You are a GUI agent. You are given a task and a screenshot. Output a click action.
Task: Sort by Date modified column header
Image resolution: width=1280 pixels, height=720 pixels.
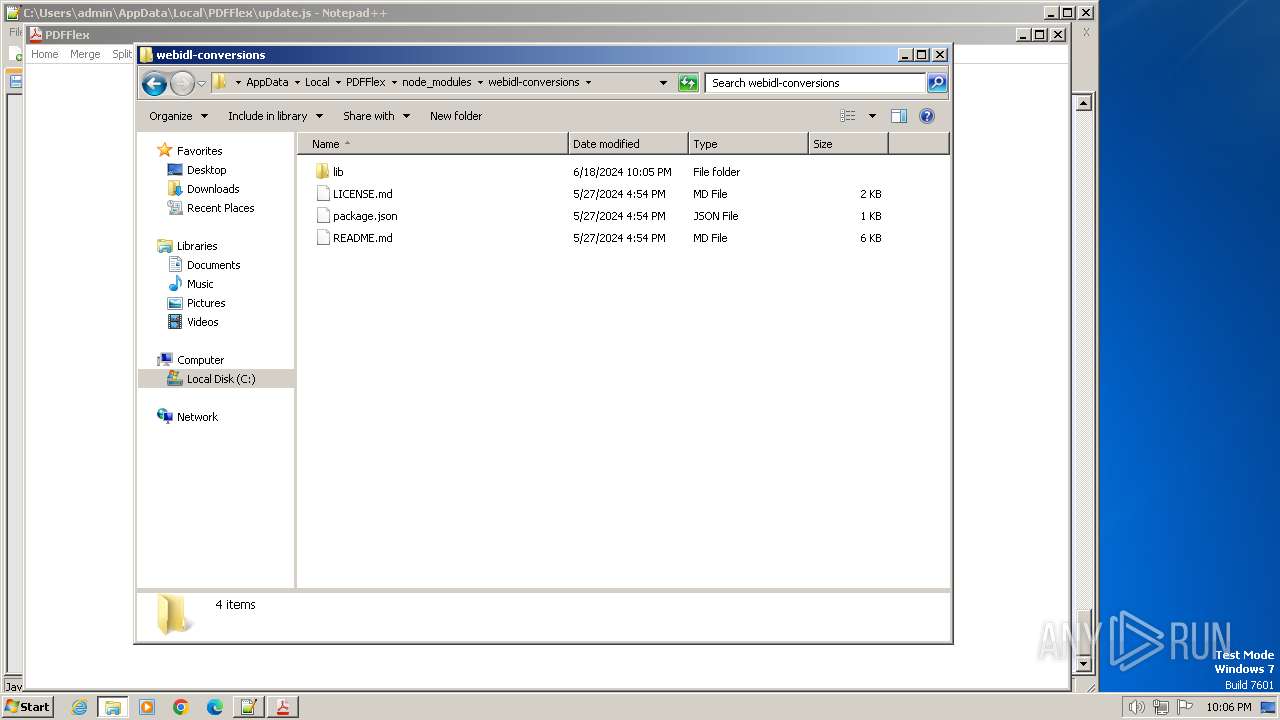[628, 144]
